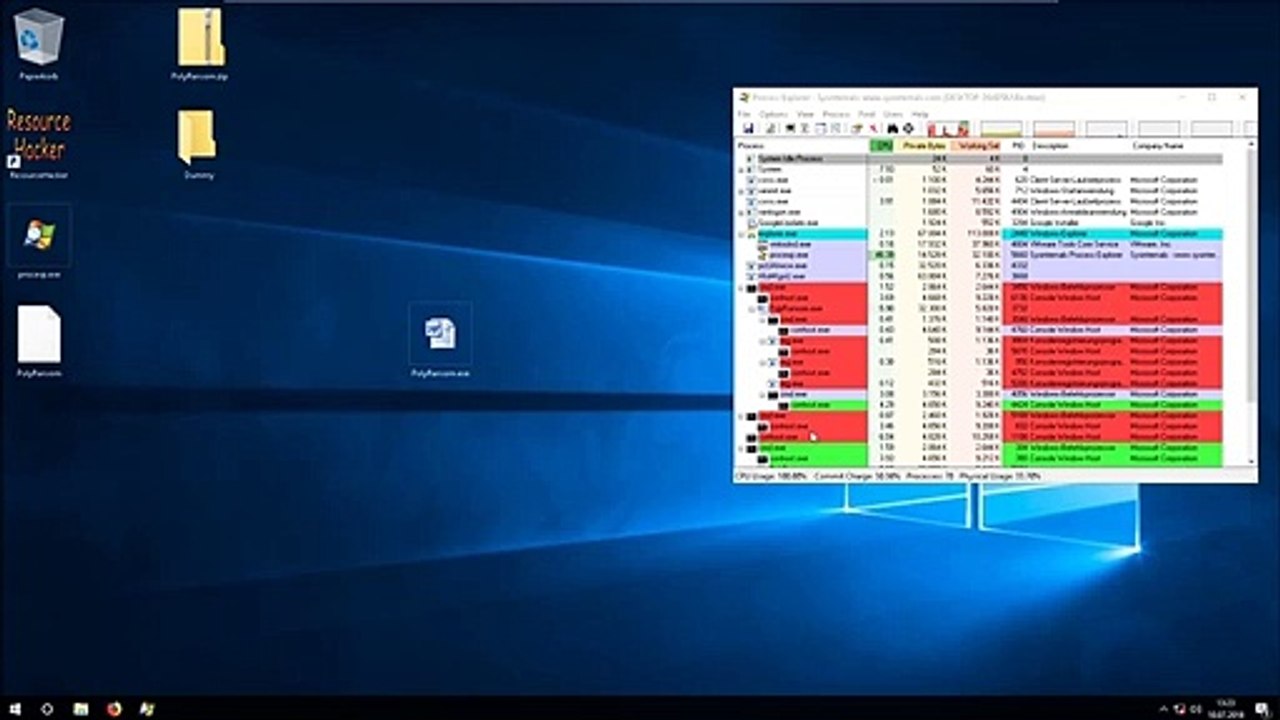Viewport: 1280px width, 720px height.
Task: Select the cyan explorer.exe process row
Action: click(x=990, y=234)
